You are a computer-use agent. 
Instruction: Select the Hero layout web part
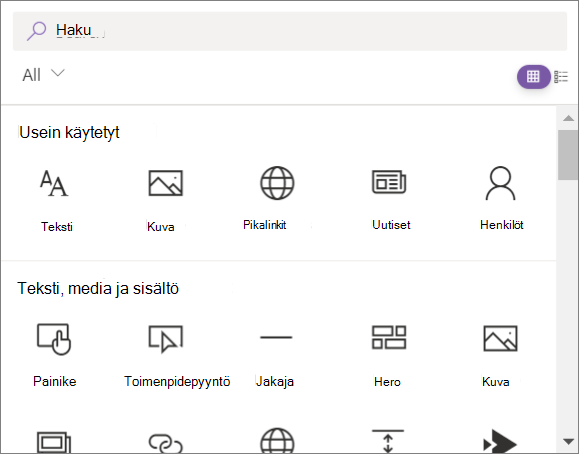389,337
